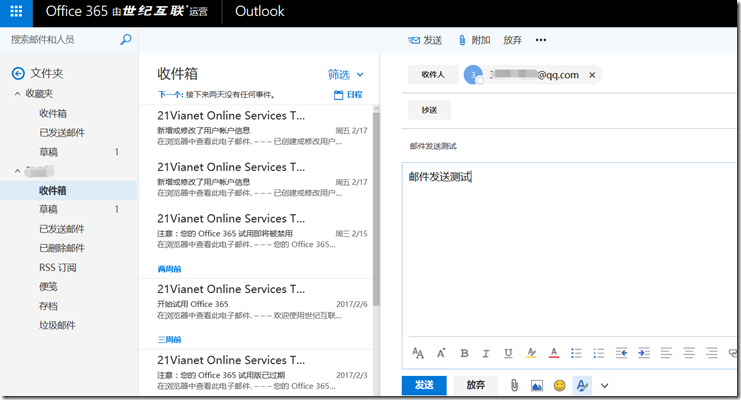This screenshot has width=741, height=400.
Task: Open the 筛选 filter dropdown
Action: pyautogui.click(x=346, y=75)
